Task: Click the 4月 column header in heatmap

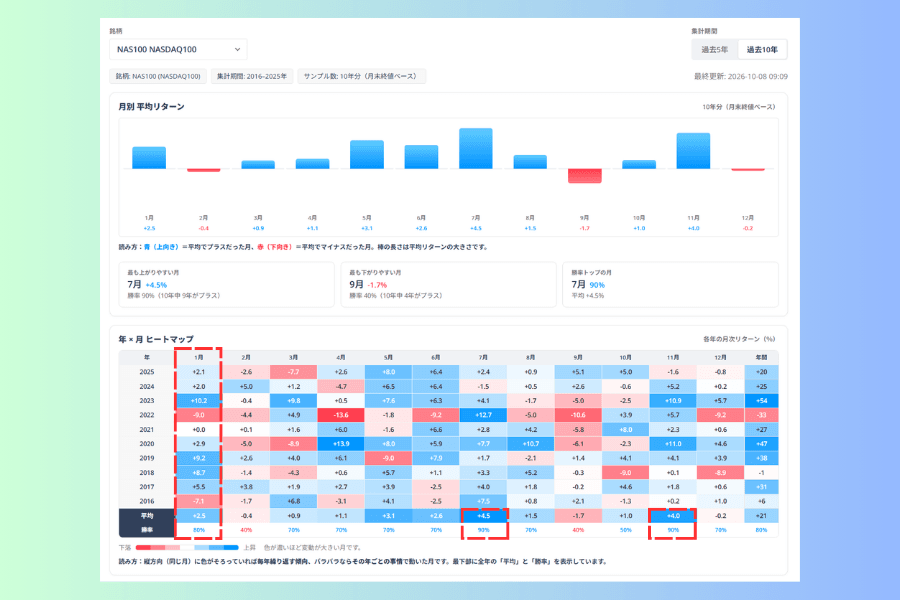Action: click(341, 357)
